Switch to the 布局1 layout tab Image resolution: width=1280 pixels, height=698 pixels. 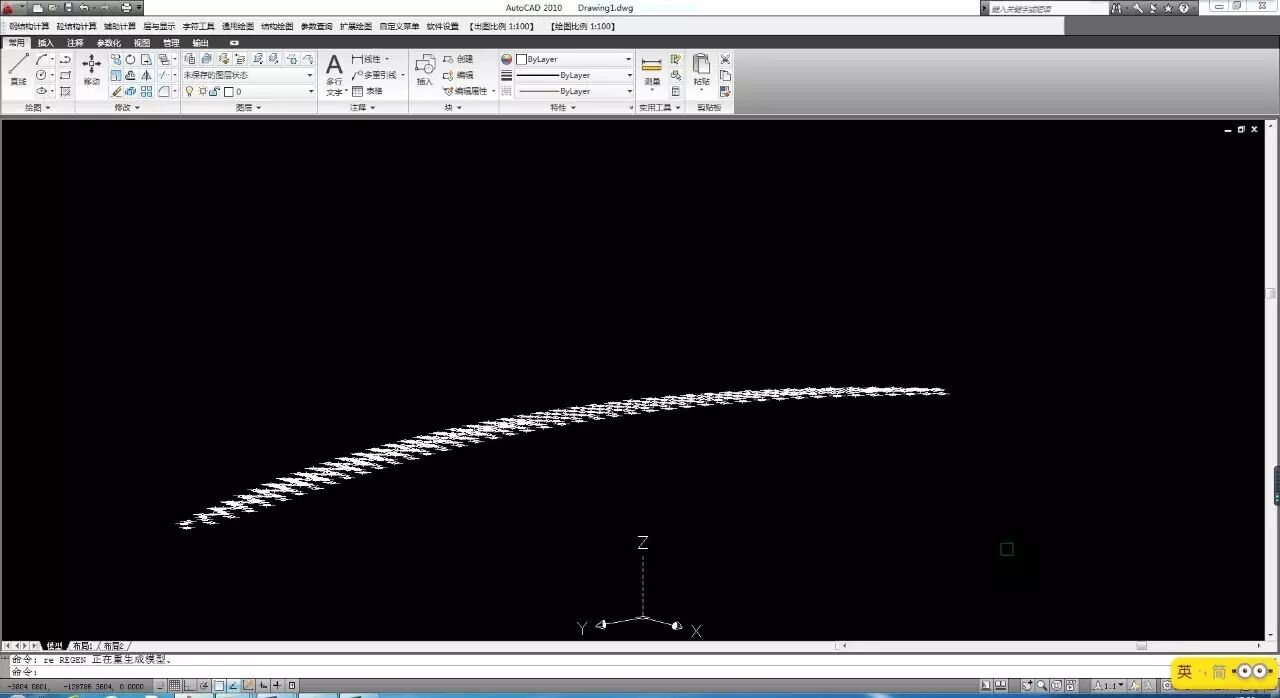[82, 647]
